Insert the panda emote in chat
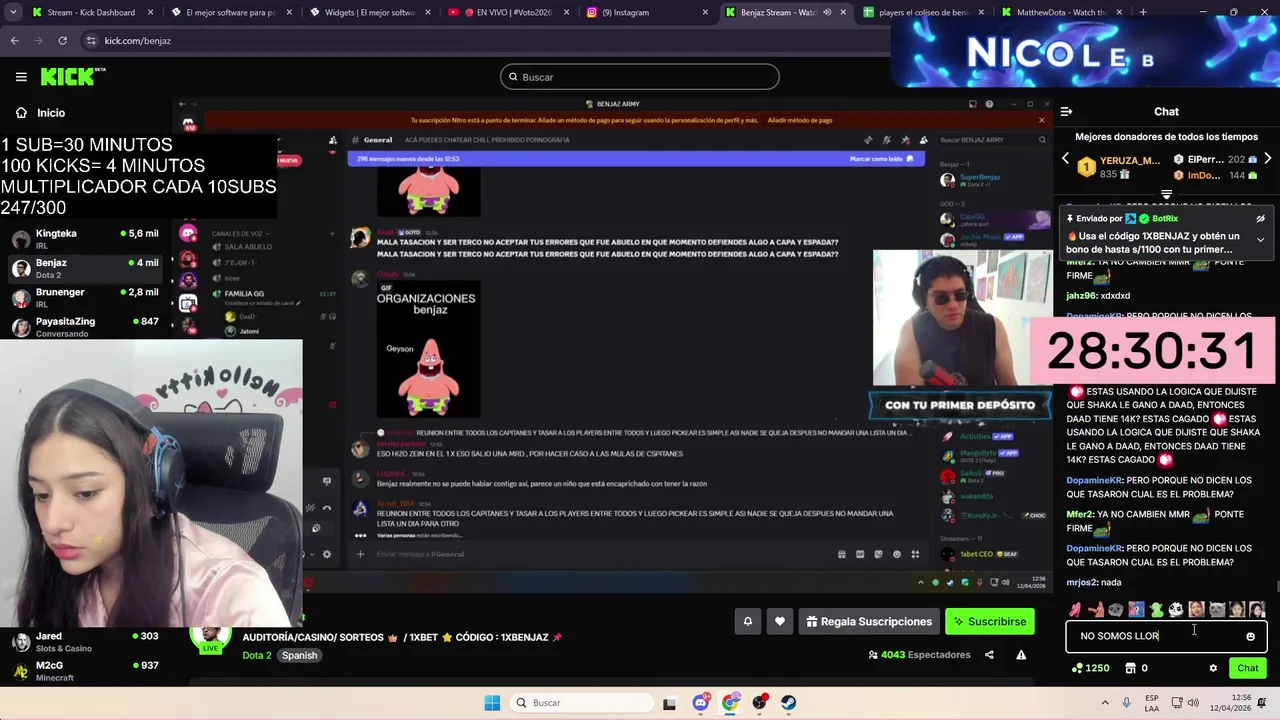The image size is (1280, 720). [1176, 609]
